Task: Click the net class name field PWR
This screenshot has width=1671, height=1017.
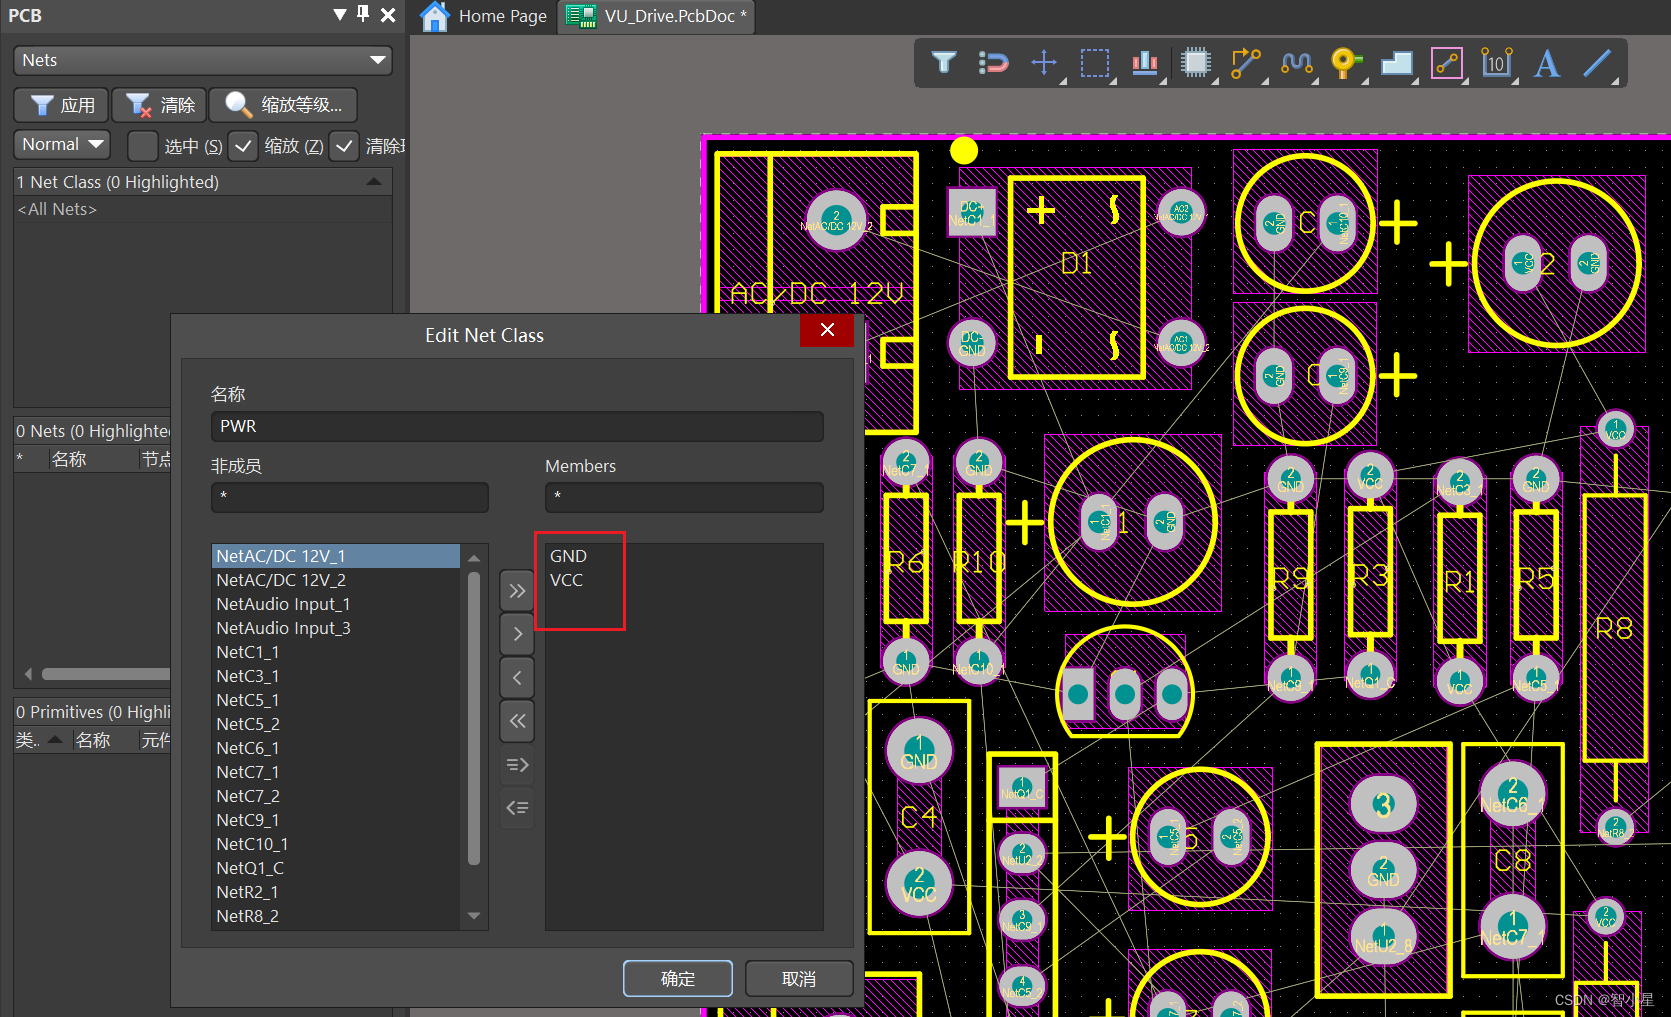Action: pos(517,426)
